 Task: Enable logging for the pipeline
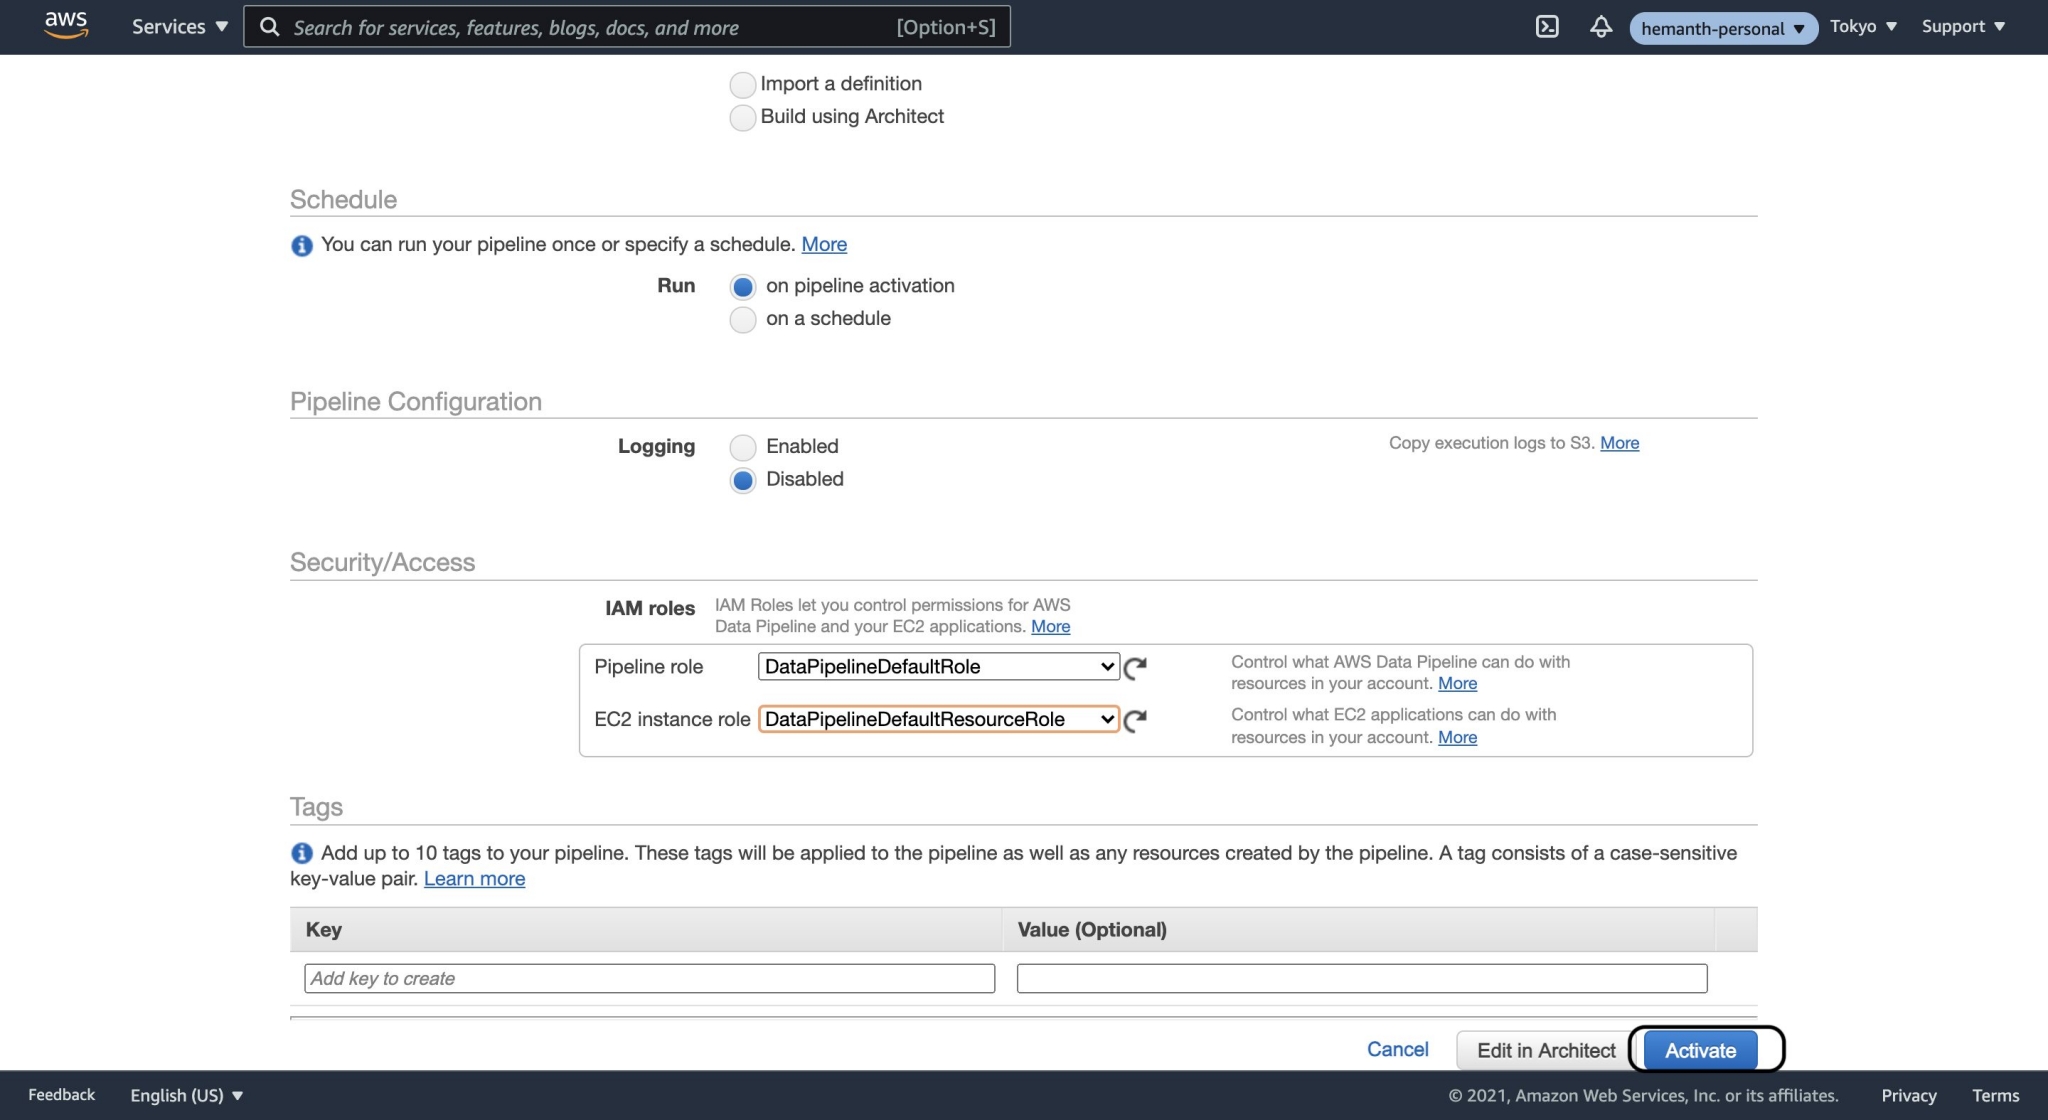pos(742,447)
